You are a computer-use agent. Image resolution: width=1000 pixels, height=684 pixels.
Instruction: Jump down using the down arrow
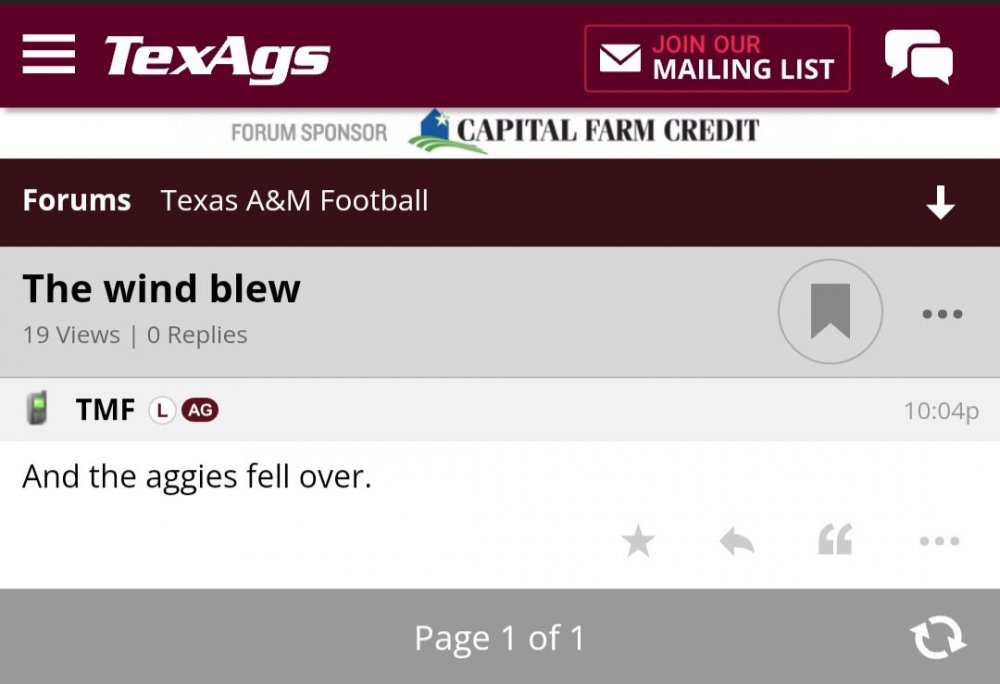coord(940,203)
